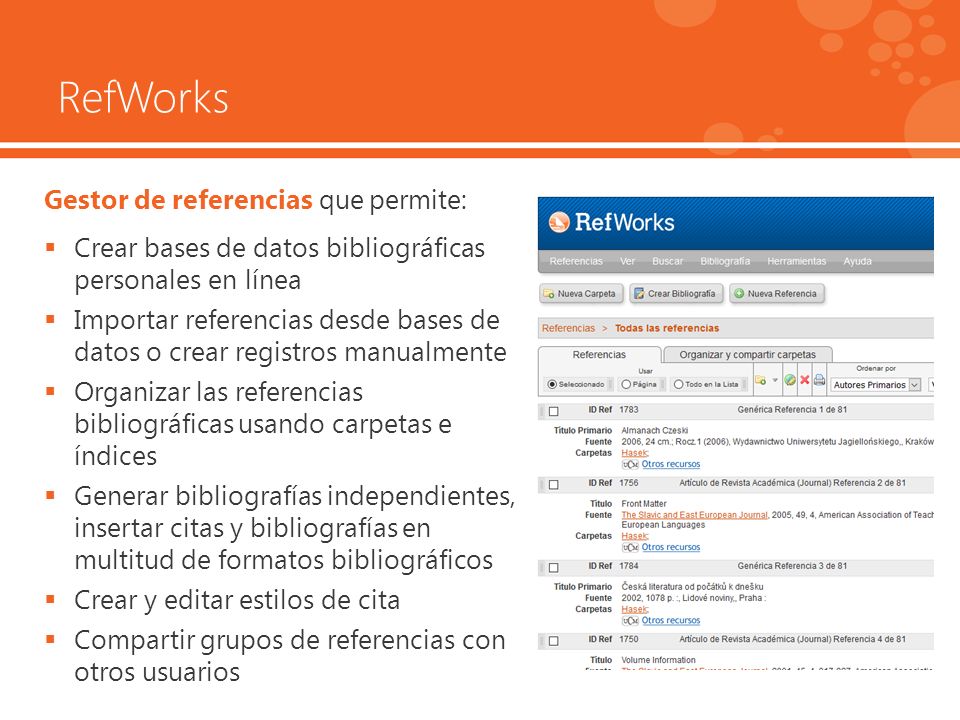Click the Crear Bibliografía button icon

tap(639, 294)
